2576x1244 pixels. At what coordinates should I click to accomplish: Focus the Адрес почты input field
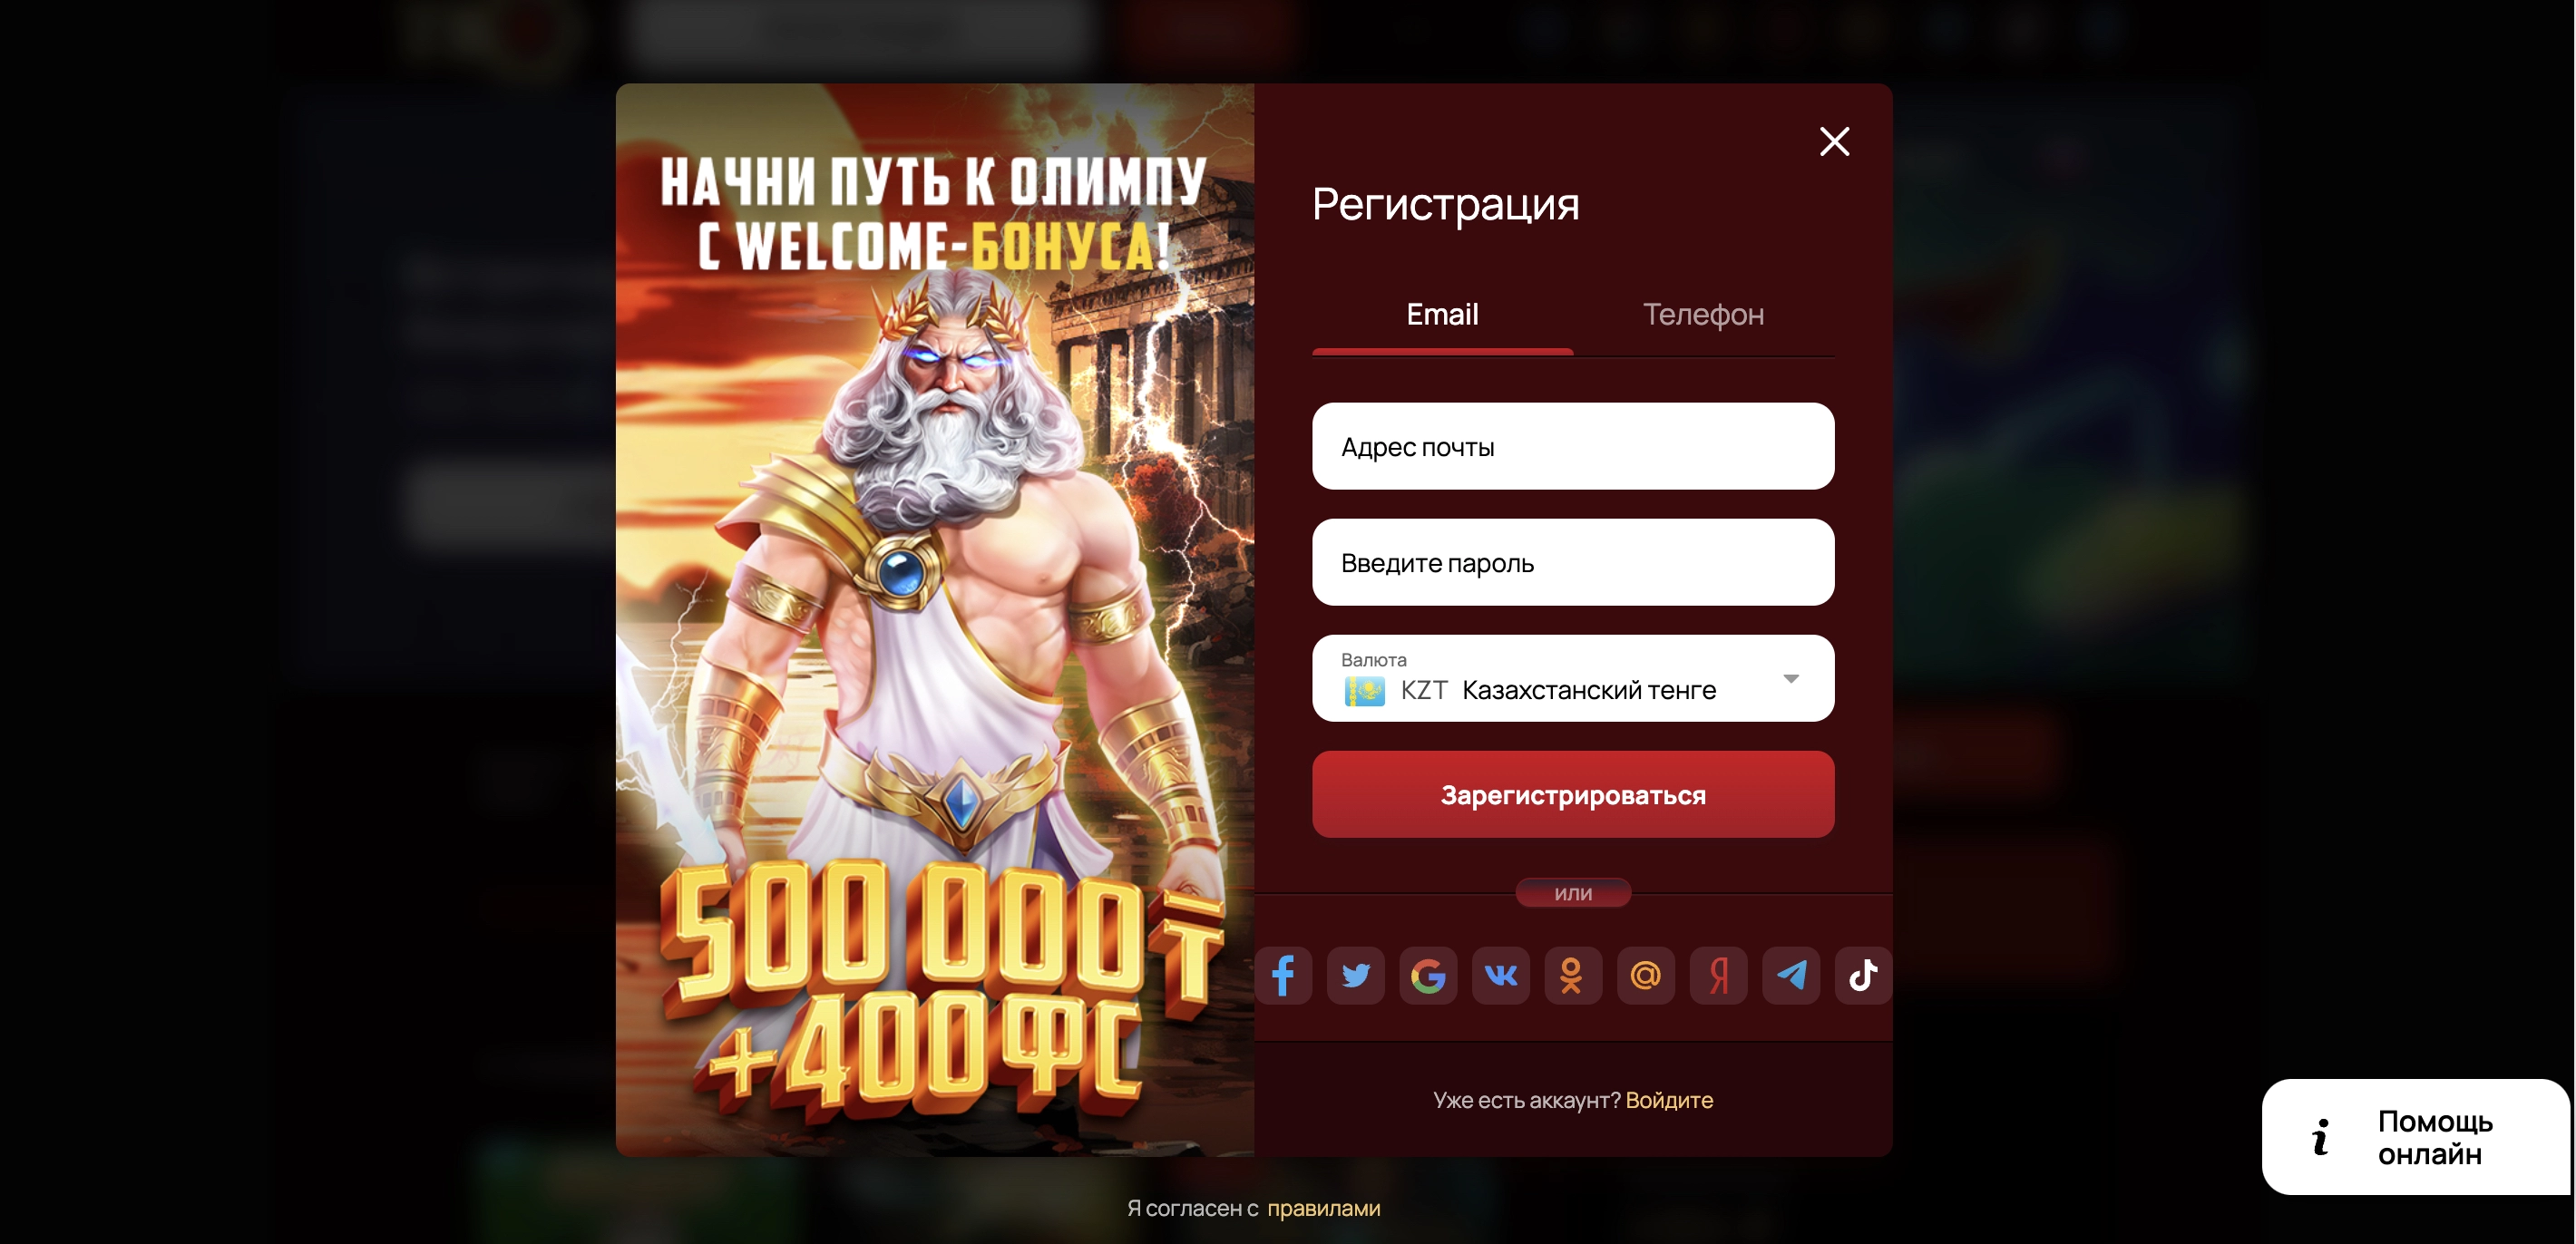pos(1573,446)
